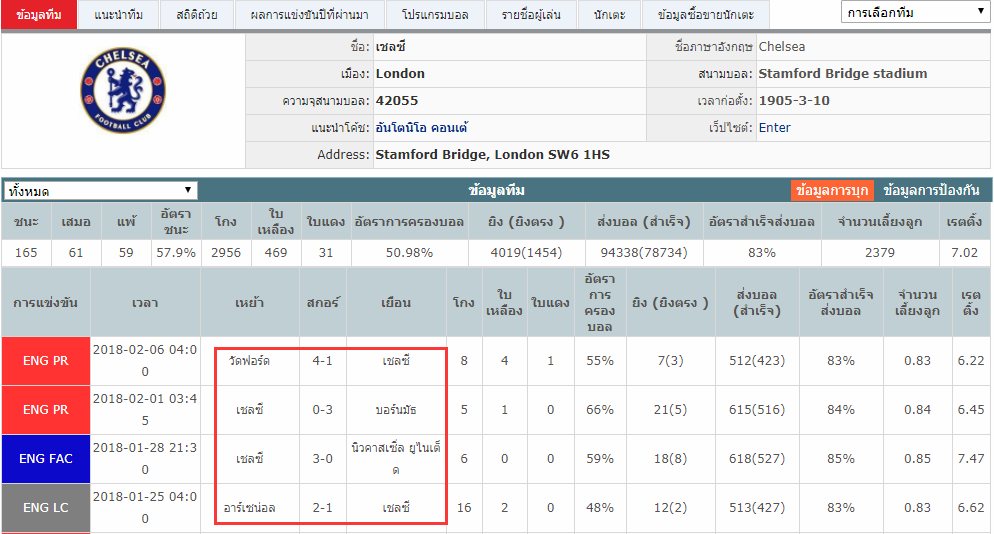This screenshot has width=994, height=534.
Task: Click the passes total 94338(78734)
Action: 643,252
